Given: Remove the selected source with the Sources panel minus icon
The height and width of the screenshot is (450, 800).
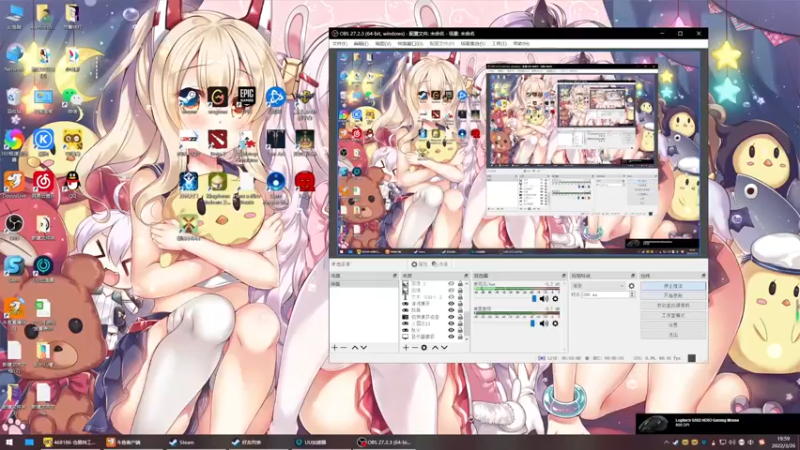Looking at the screenshot, I should [414, 347].
